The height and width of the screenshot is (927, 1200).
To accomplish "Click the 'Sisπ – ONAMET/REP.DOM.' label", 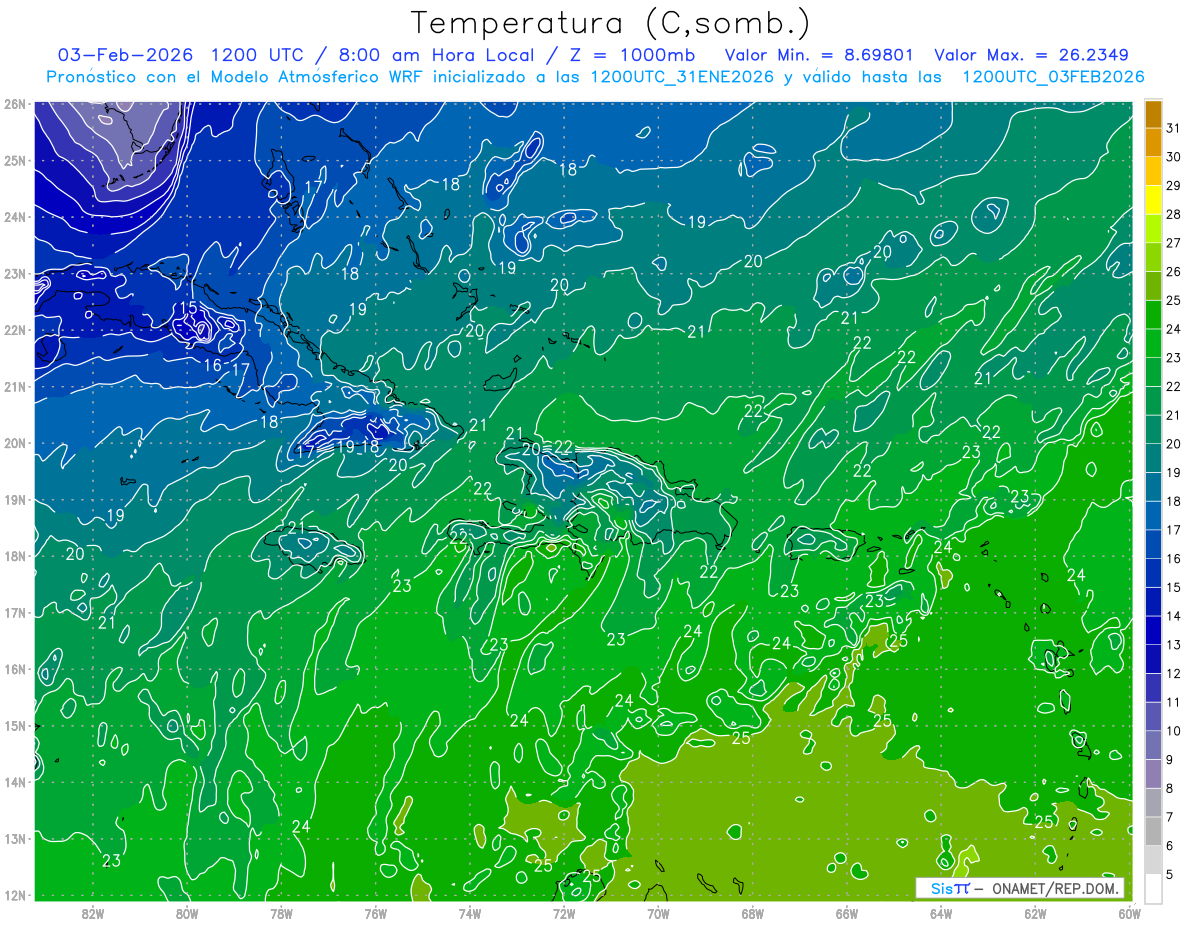I will (1019, 888).
